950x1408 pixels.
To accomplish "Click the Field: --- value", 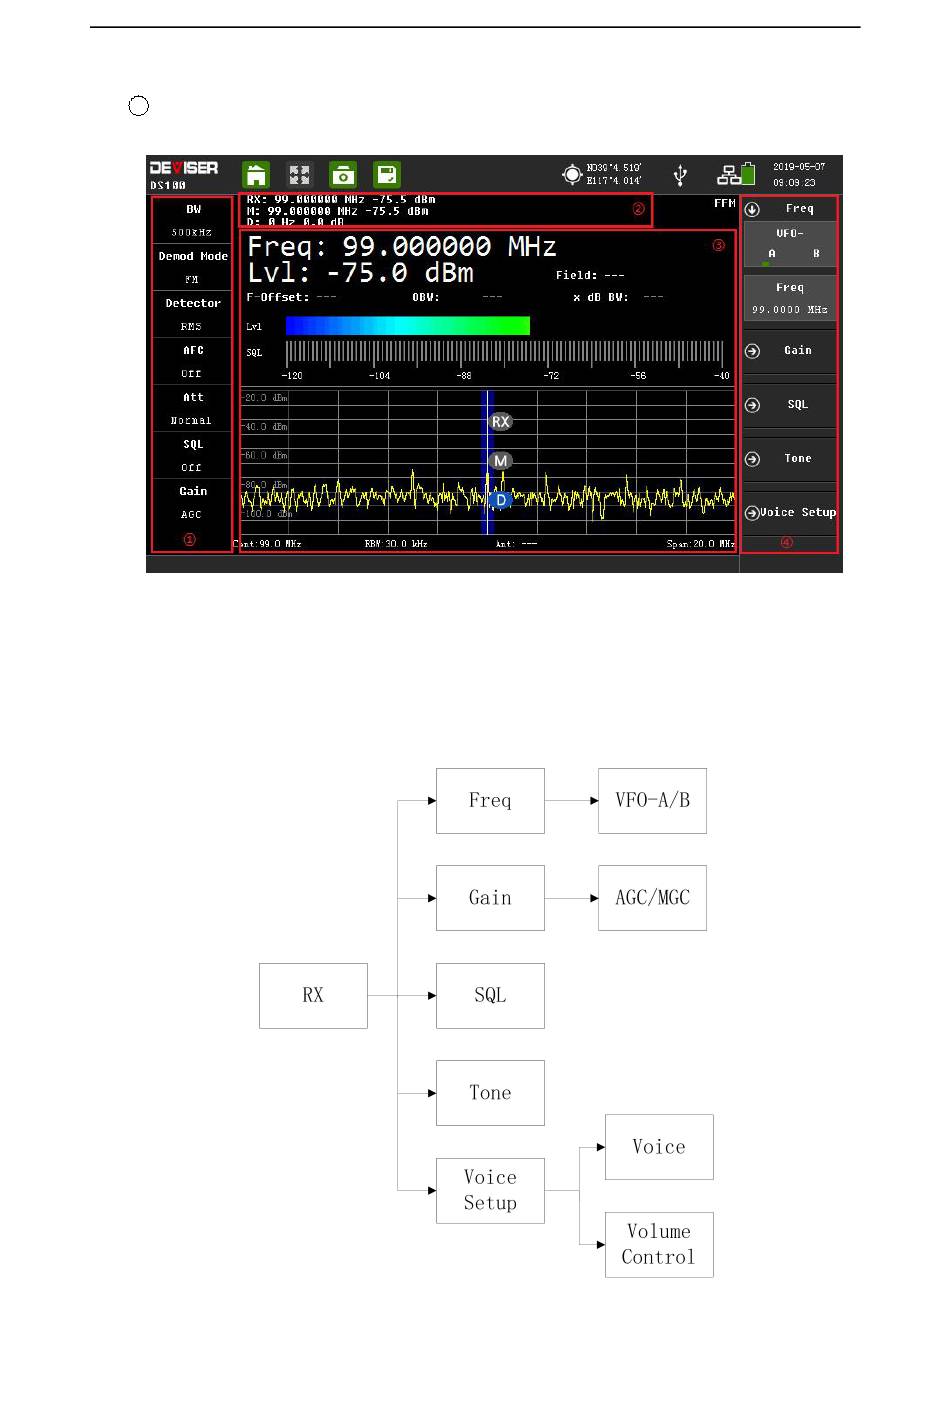I will 590,275.
